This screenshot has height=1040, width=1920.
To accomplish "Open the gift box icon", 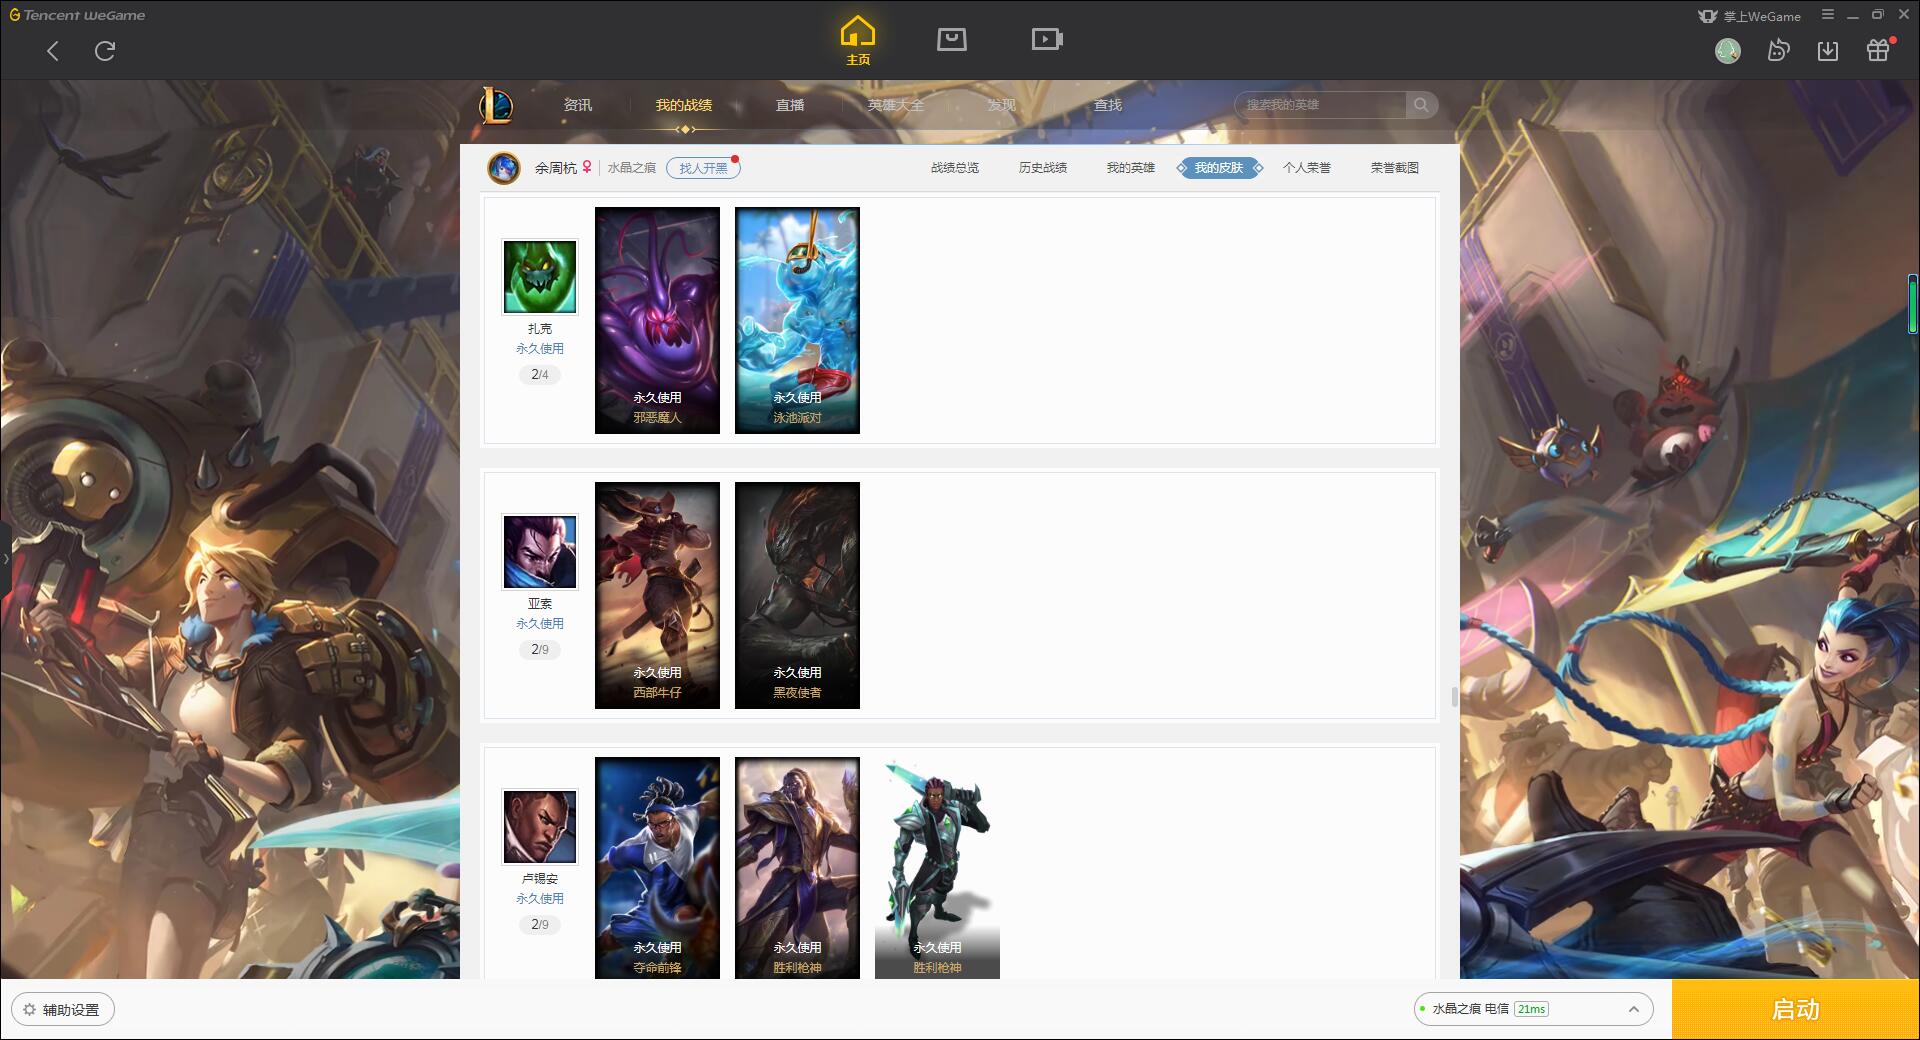I will tap(1878, 50).
